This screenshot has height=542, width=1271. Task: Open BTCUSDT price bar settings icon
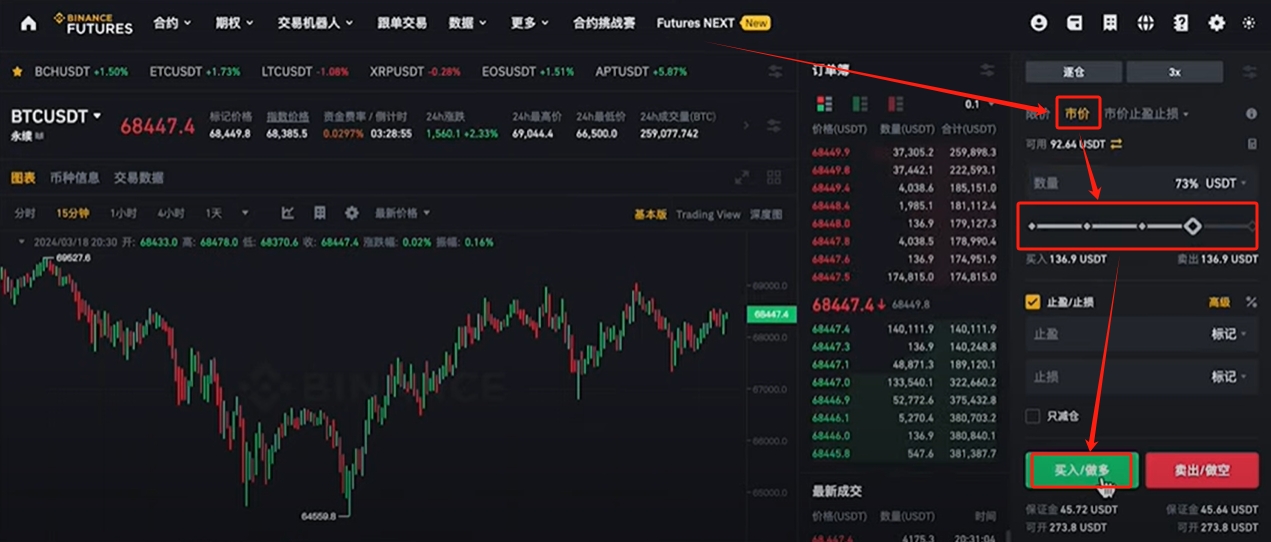pyautogui.click(x=774, y=125)
